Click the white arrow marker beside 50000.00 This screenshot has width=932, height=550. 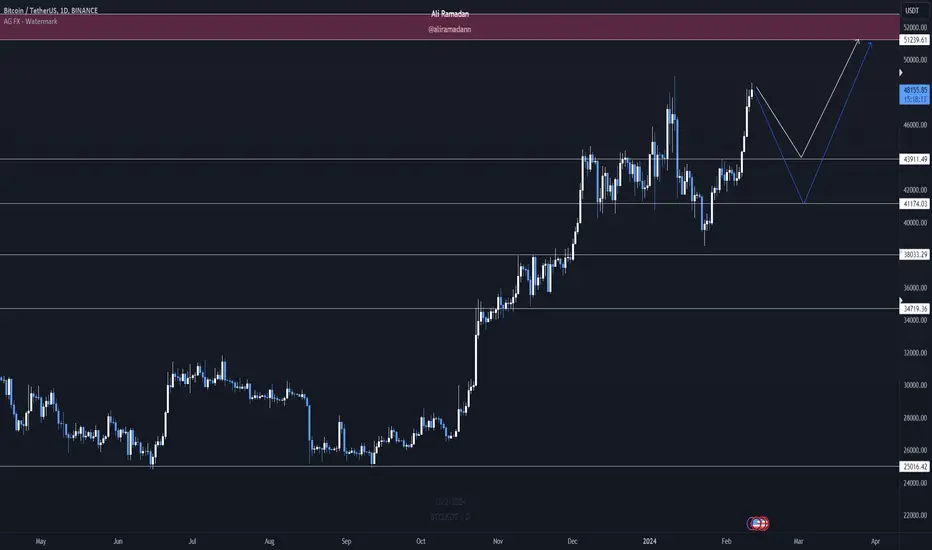pos(901,73)
